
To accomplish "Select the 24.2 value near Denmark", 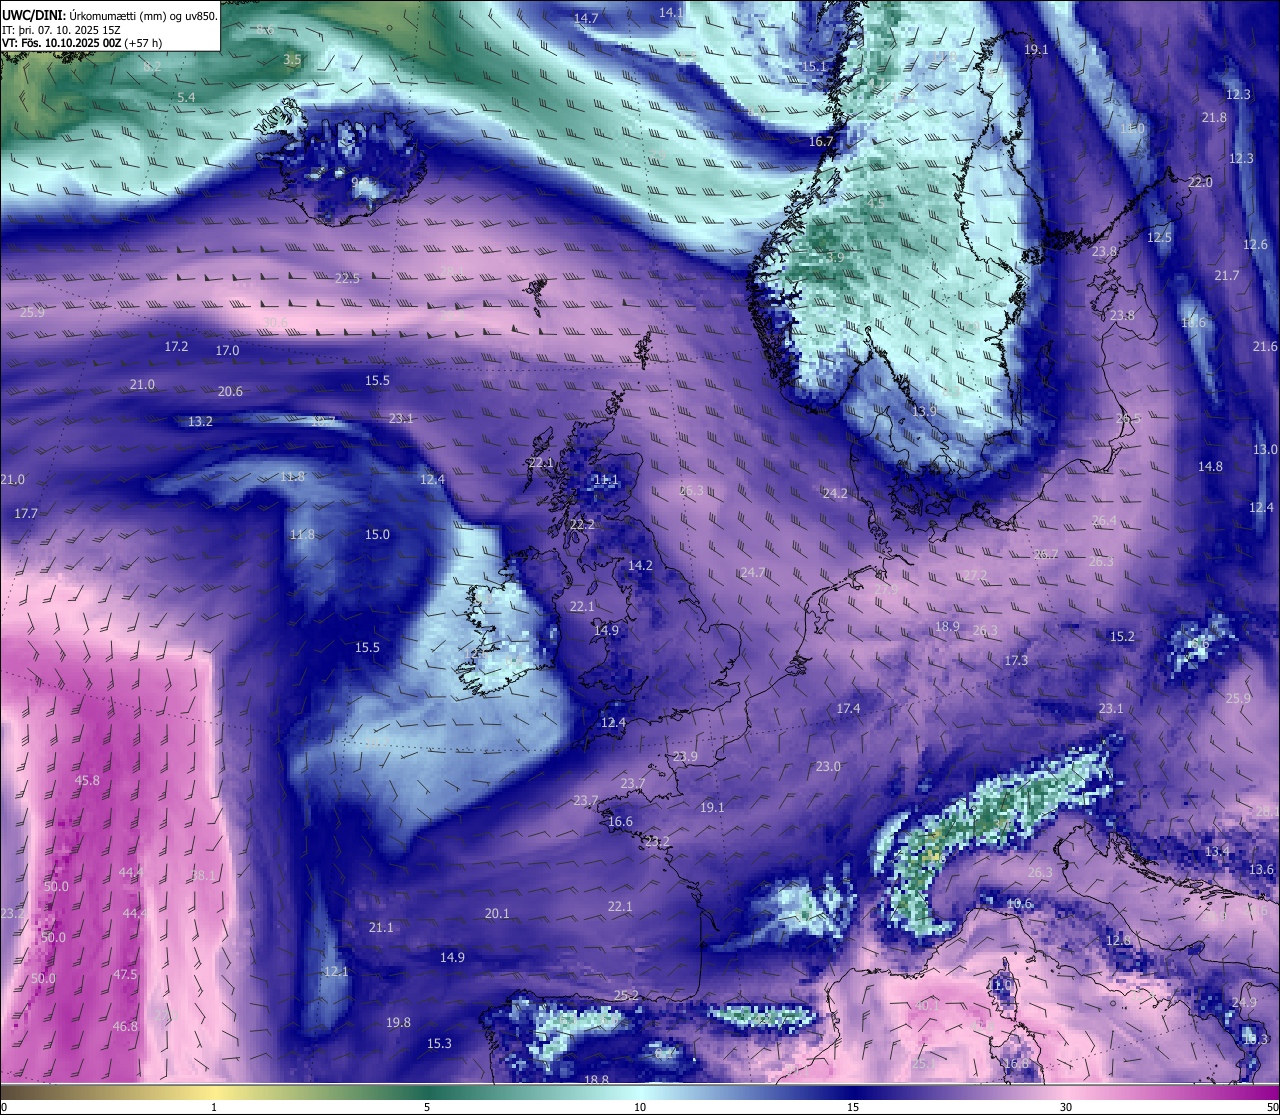I will pyautogui.click(x=835, y=493).
